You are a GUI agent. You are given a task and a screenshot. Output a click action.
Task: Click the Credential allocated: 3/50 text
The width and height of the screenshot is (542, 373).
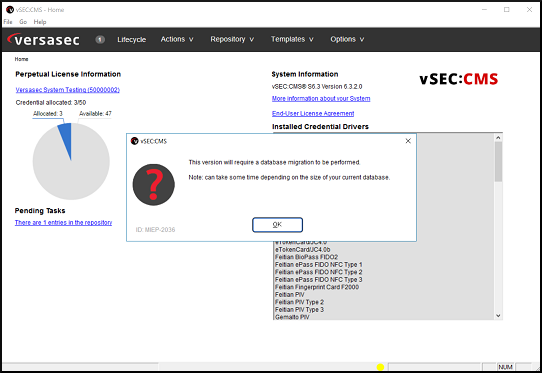[51, 102]
